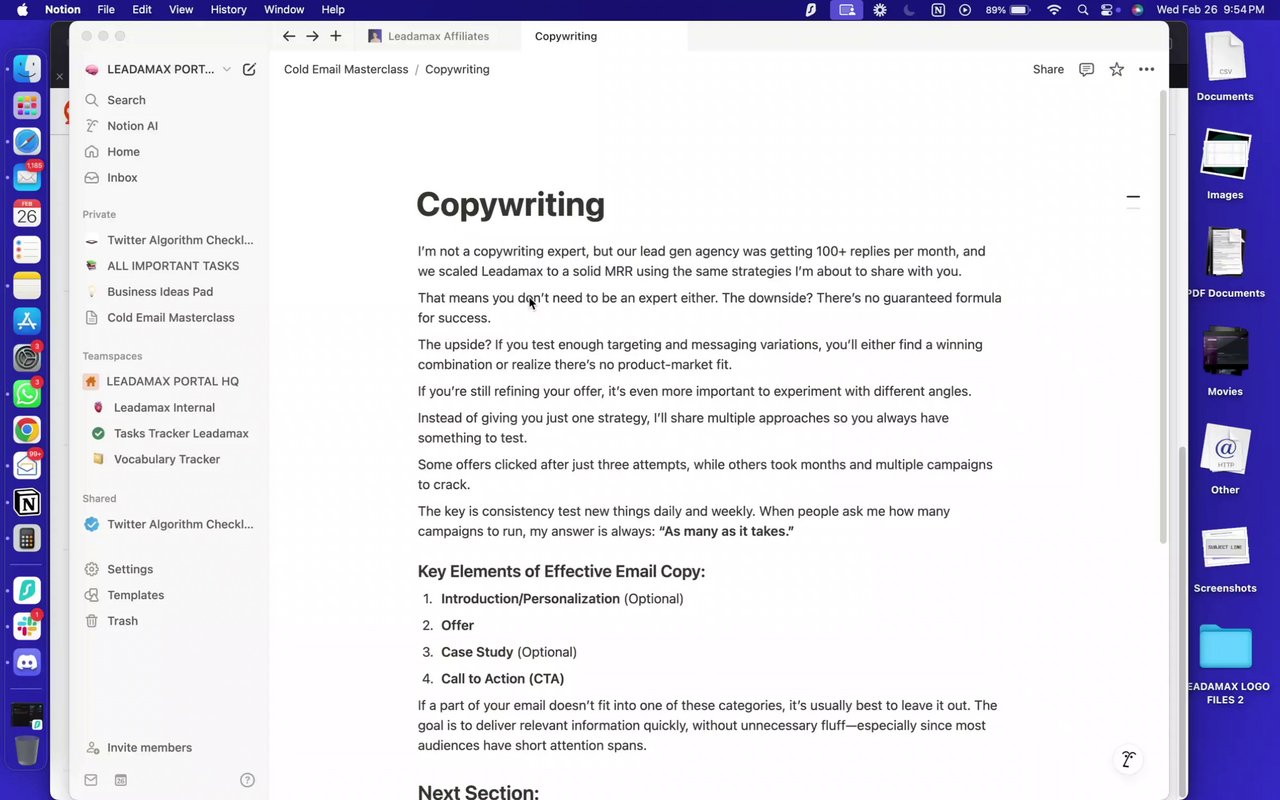Screen dimensions: 1280x800
Task: Open the workspace switcher dropdown LEADAMAX PORT...
Action: tap(158, 69)
